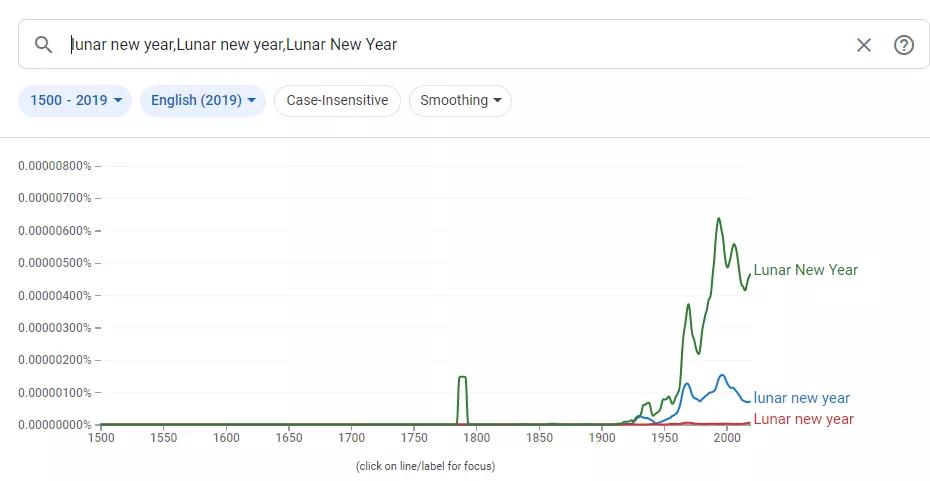Open the help question mark icon

click(x=903, y=44)
